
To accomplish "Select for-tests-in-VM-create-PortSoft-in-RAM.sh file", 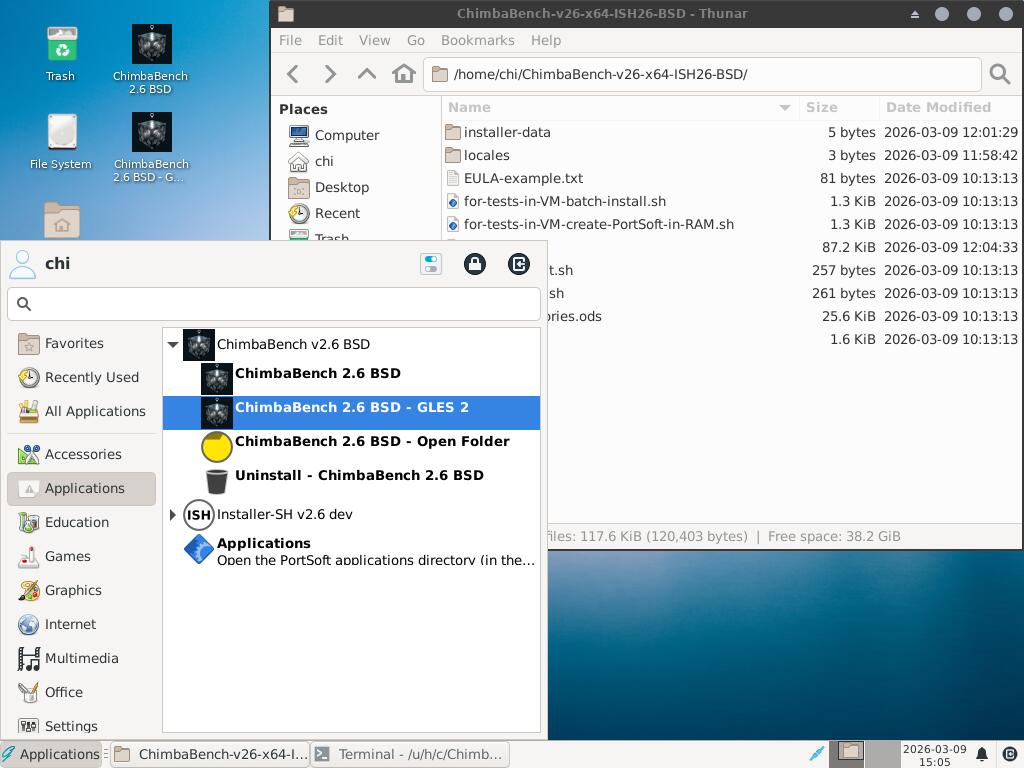I will (731, 225).
